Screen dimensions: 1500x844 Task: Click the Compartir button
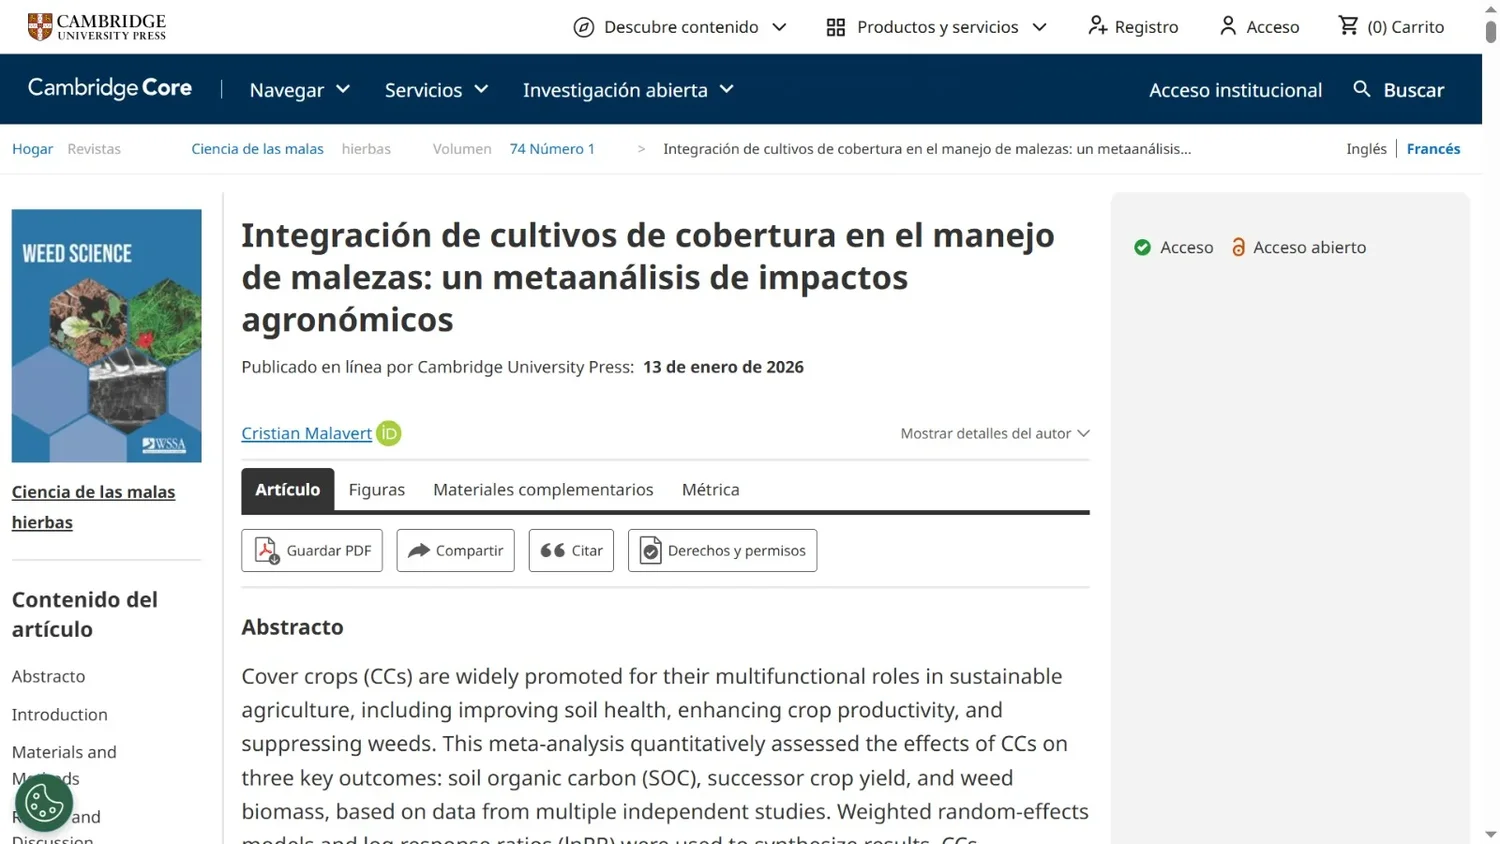[455, 550]
